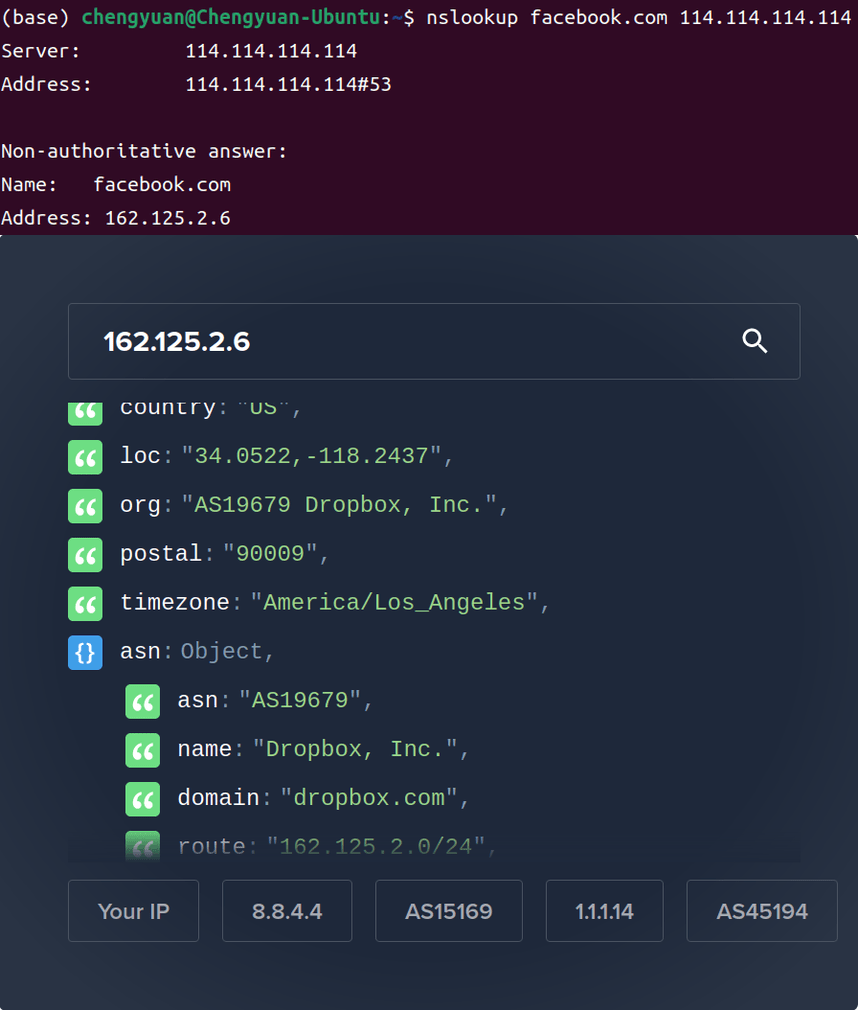Screen dimensions: 858x1010
Task: Click the Your IP button
Action: (133, 911)
